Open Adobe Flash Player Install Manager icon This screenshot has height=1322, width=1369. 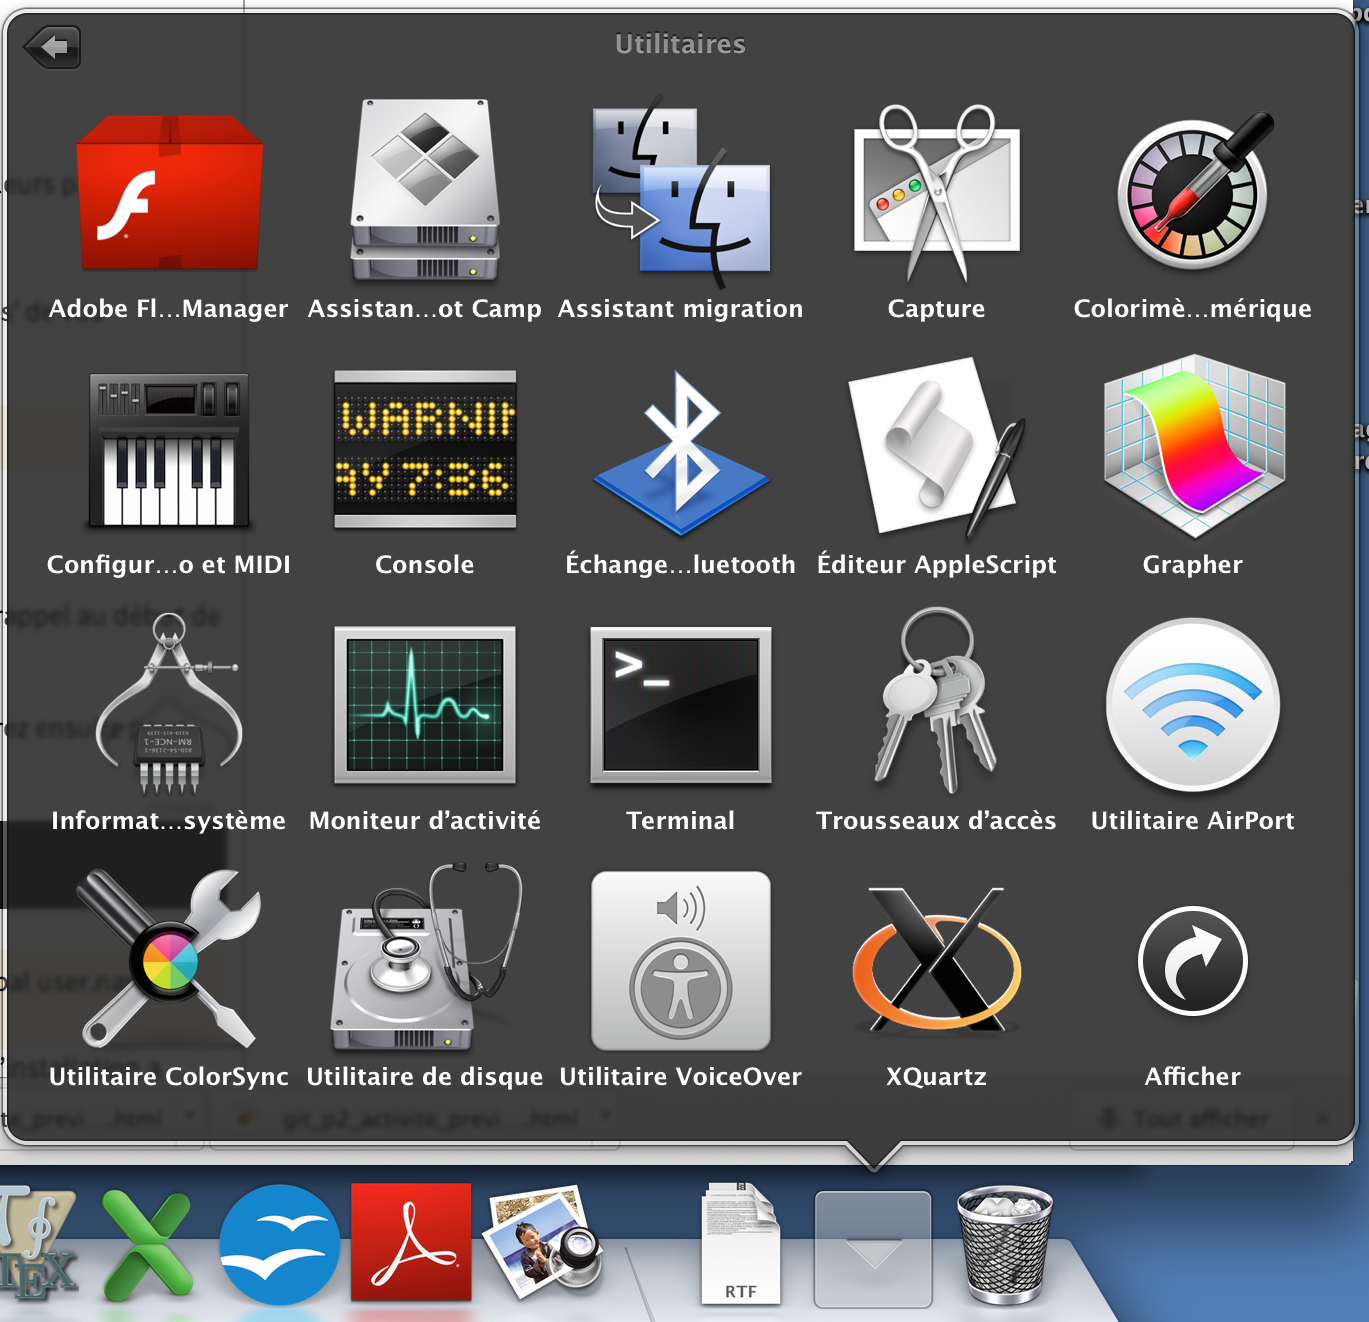coord(169,192)
